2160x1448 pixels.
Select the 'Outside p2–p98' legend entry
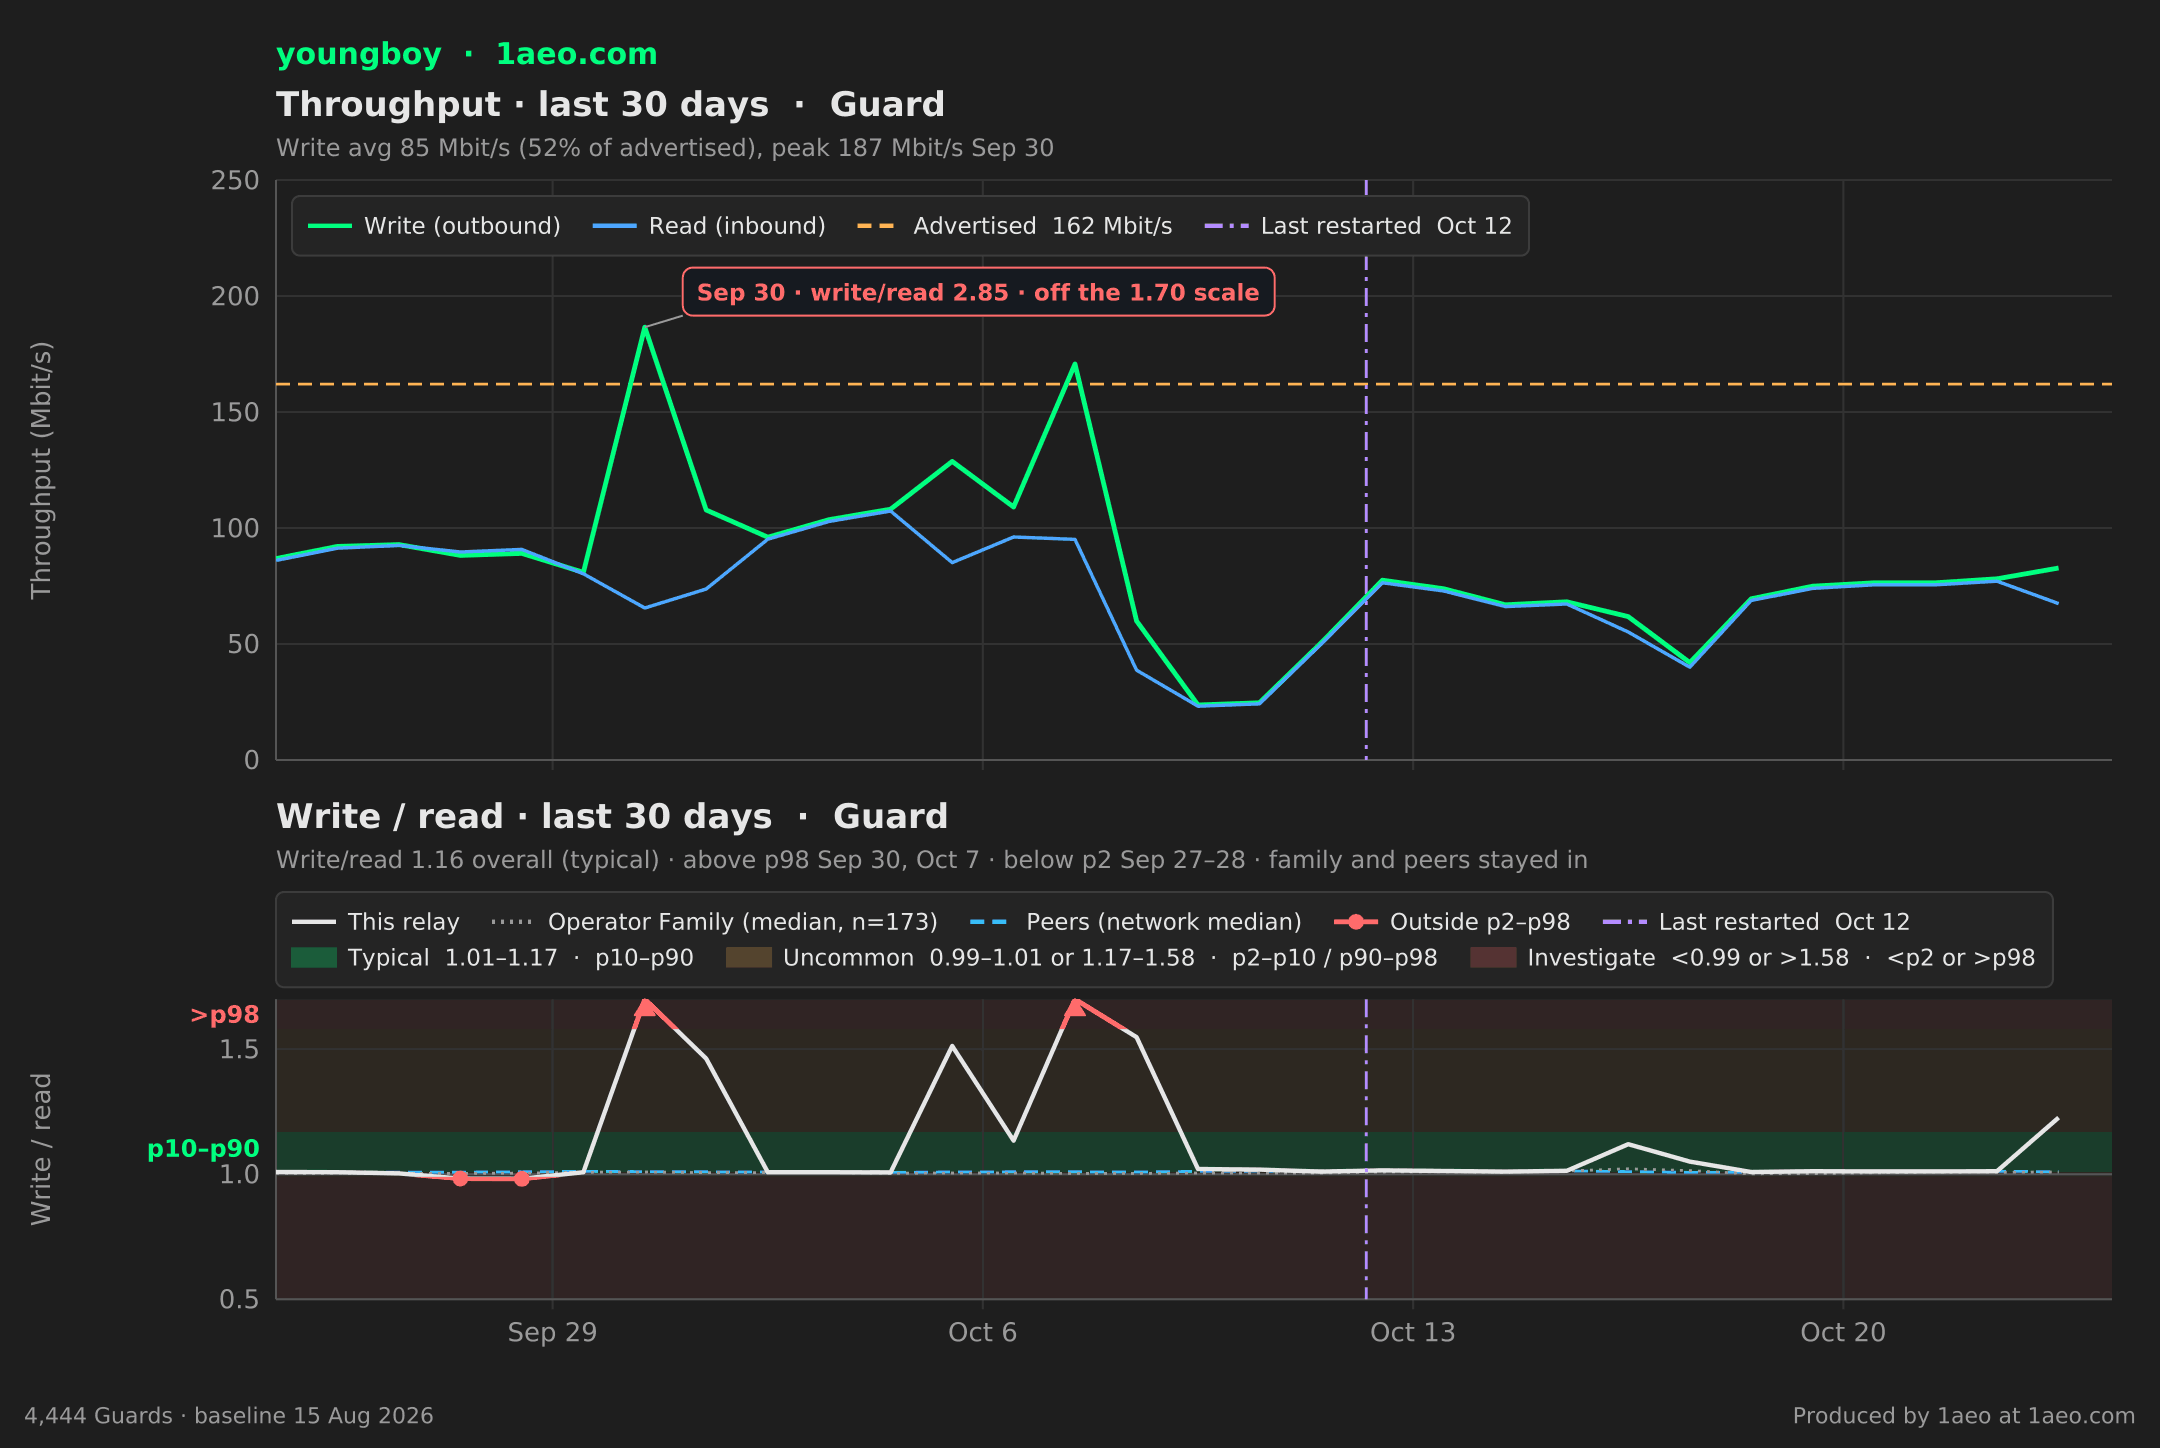(x=1452, y=922)
